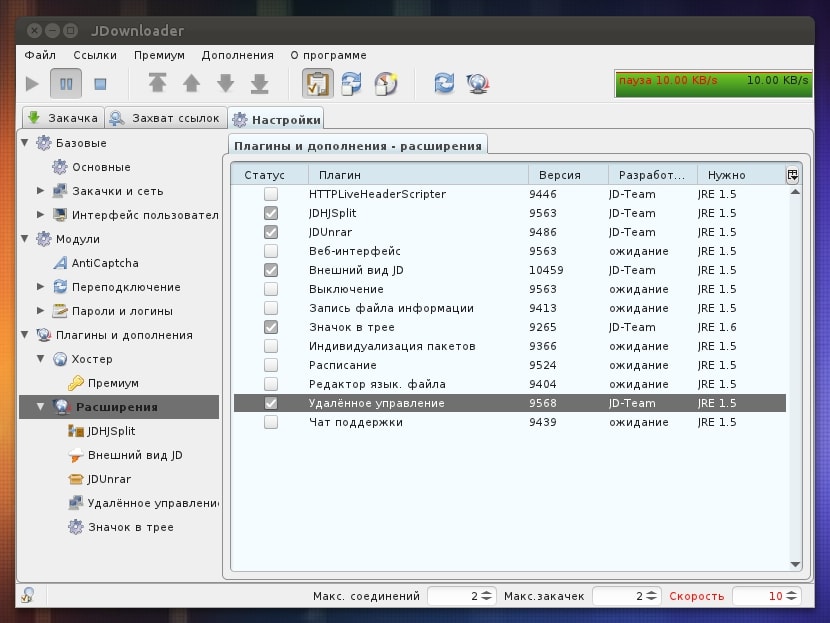Collapse the Расширения node arrow
The width and height of the screenshot is (830, 623).
tap(41, 407)
